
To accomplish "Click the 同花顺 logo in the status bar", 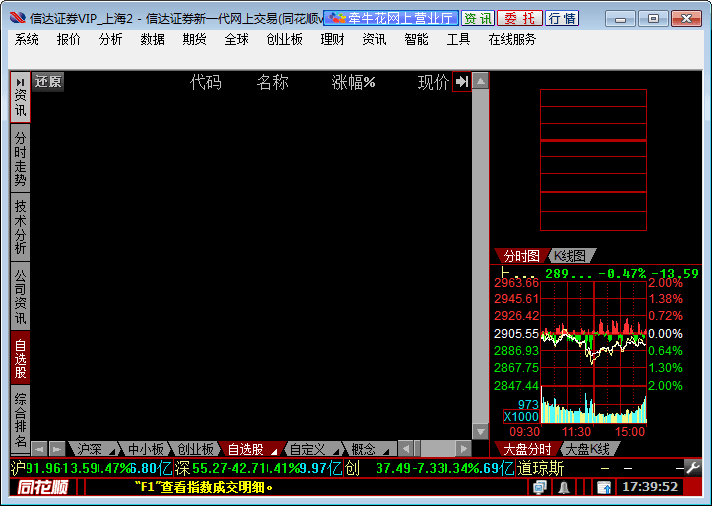I will click(42, 487).
